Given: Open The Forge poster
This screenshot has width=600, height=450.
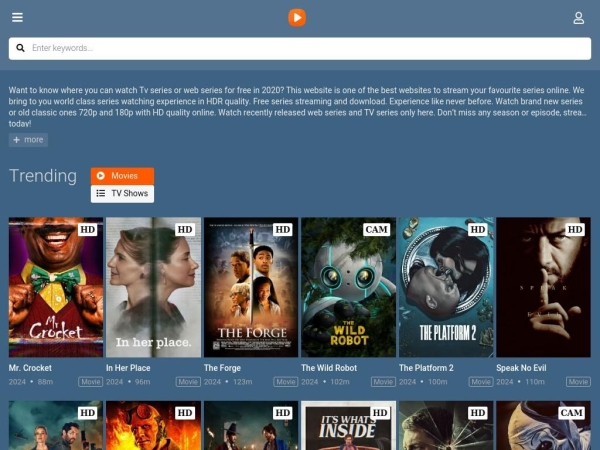Looking at the screenshot, I should [x=251, y=287].
